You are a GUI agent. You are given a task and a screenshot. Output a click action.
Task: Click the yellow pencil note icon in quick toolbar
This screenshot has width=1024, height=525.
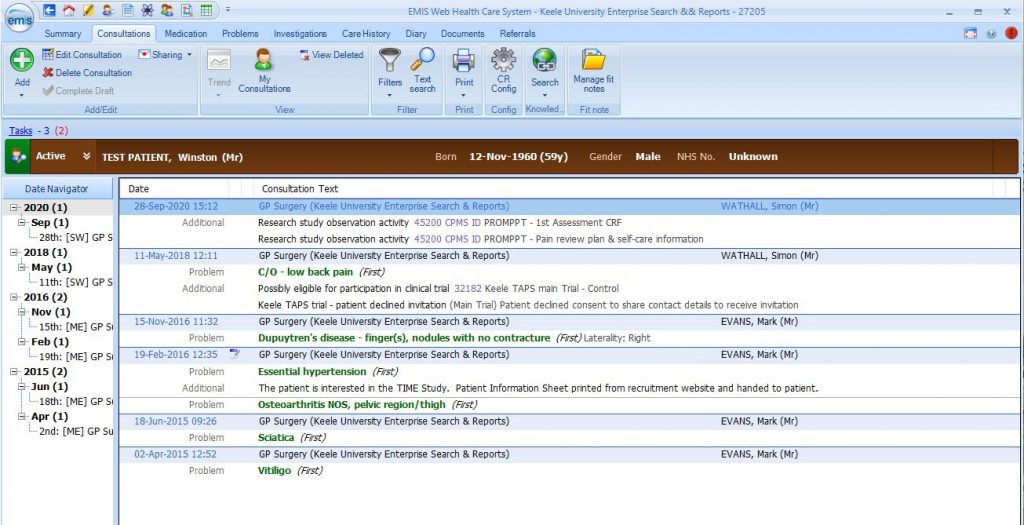89,10
